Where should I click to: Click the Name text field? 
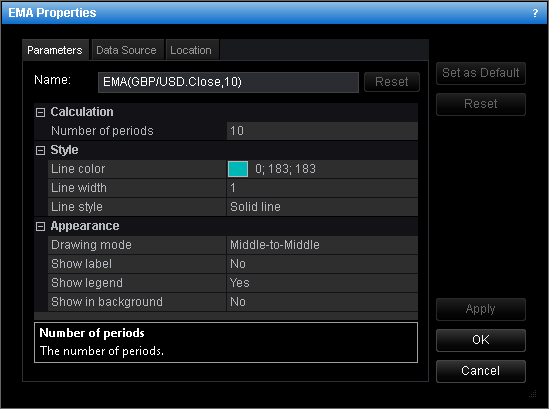(x=228, y=82)
